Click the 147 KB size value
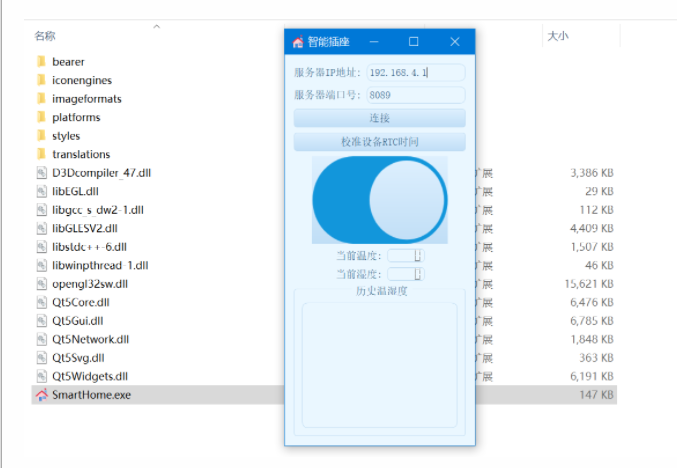 (x=596, y=395)
